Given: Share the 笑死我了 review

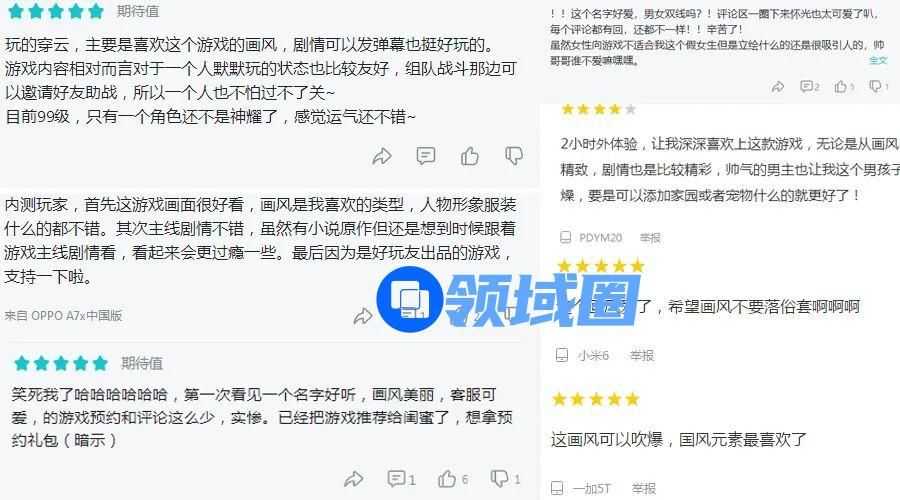Looking at the screenshot, I should (x=354, y=479).
